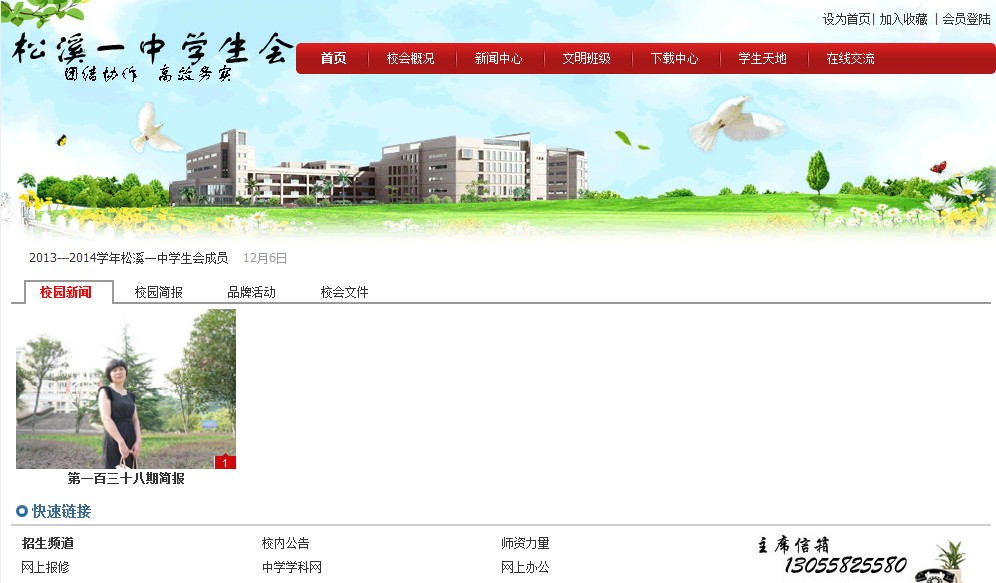Viewport: 996px width, 583px height.
Task: Switch to the 品牌活动 tab
Action: point(251,293)
